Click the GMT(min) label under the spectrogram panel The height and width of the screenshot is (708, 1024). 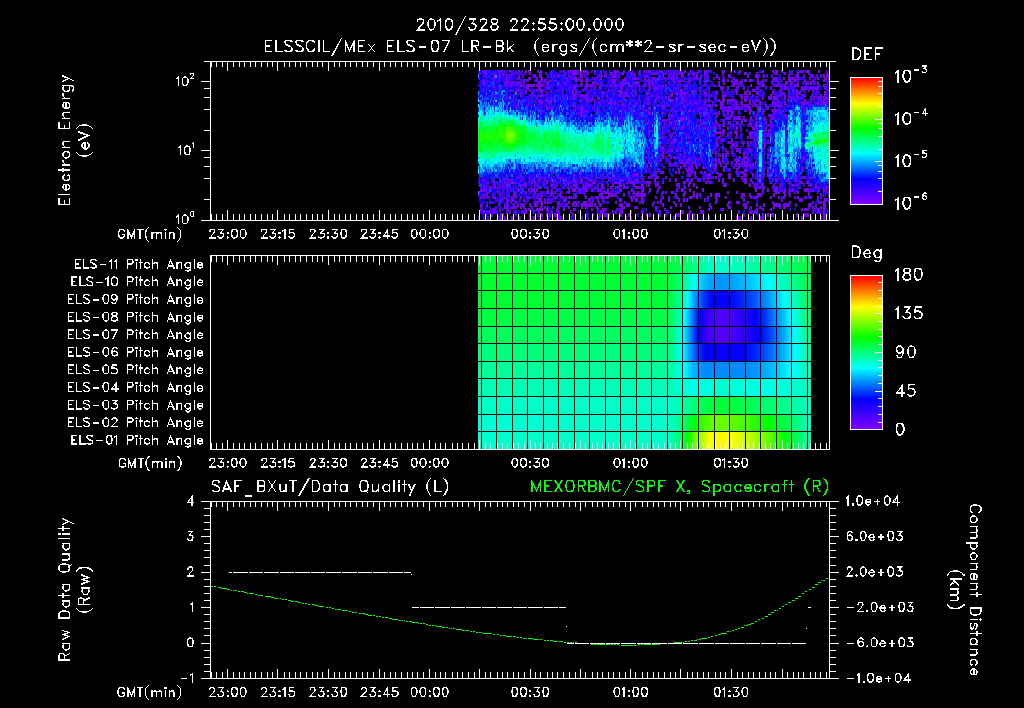coord(150,234)
